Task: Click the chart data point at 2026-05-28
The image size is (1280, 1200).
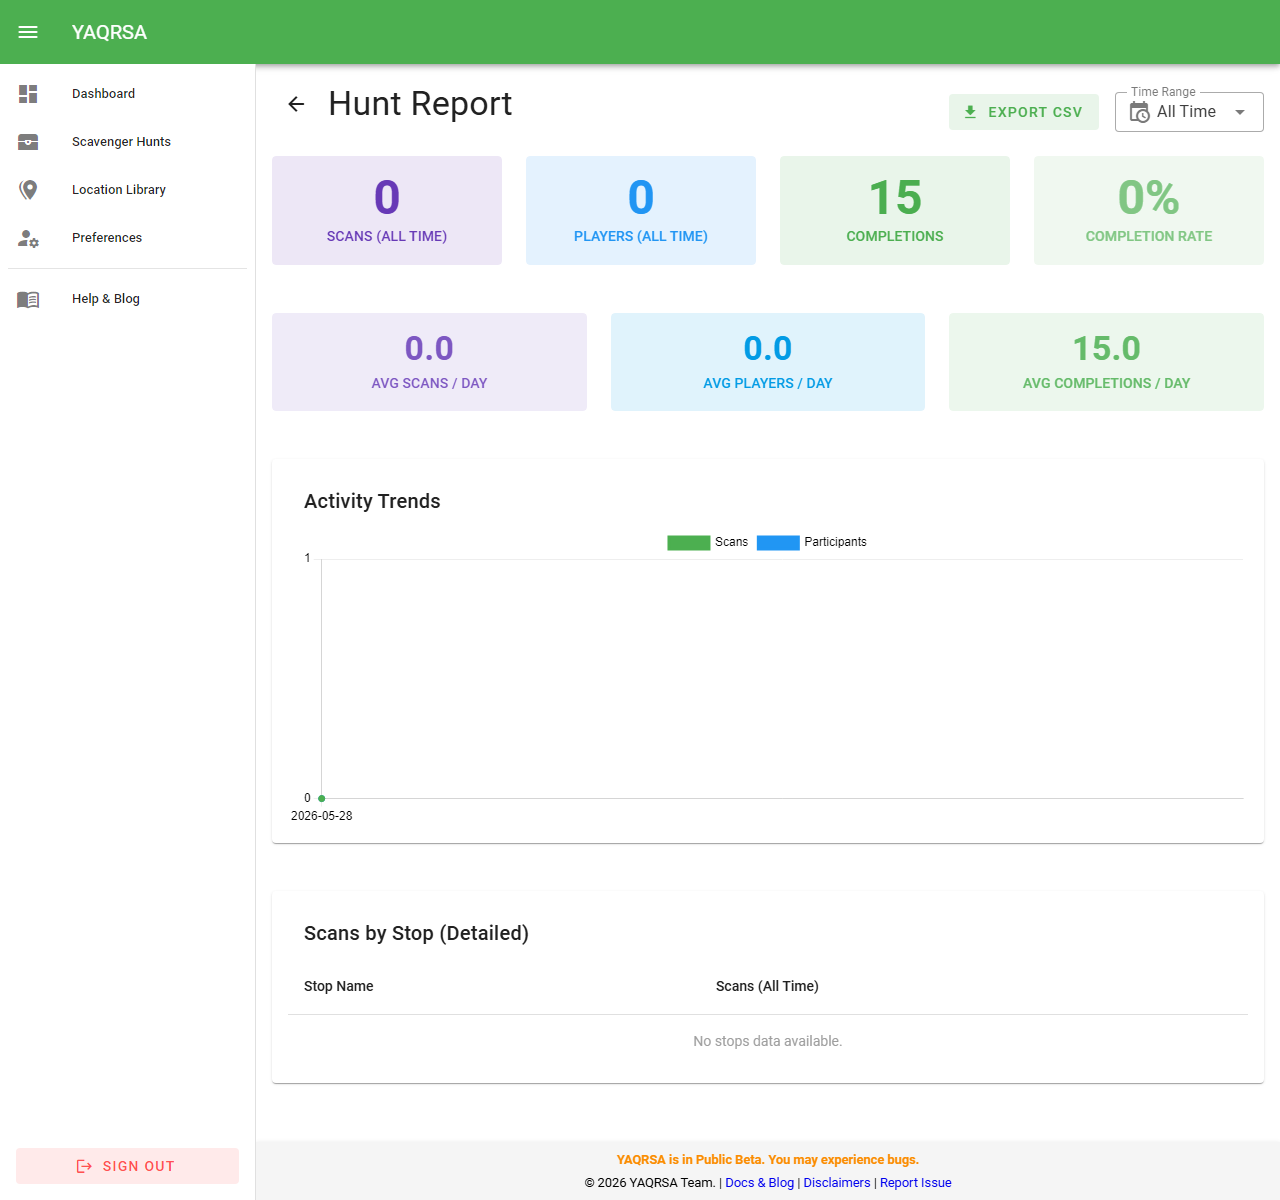Action: [x=321, y=798]
